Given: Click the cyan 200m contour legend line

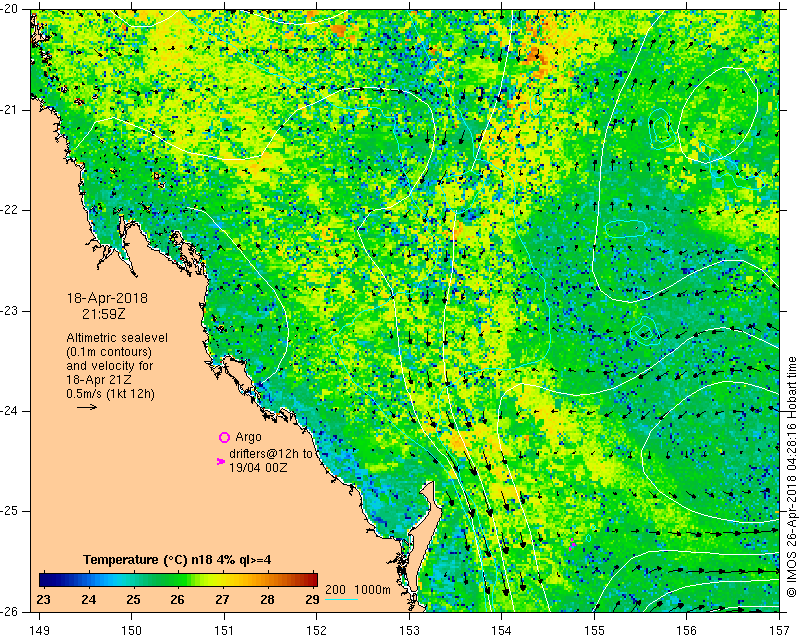Looking at the screenshot, I should click(x=341, y=599).
